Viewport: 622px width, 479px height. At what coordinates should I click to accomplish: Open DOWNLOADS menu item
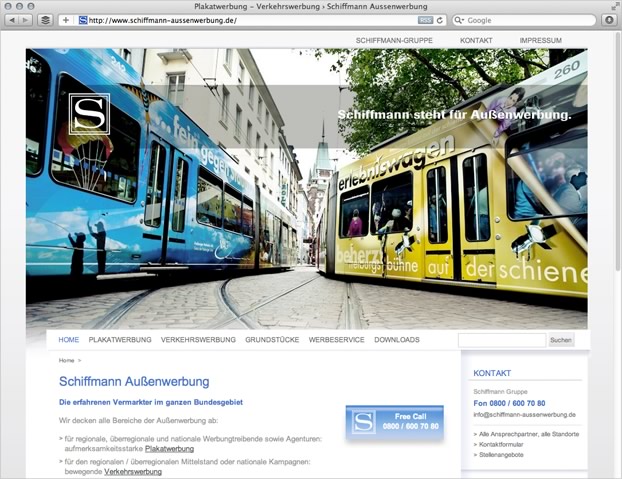(397, 340)
